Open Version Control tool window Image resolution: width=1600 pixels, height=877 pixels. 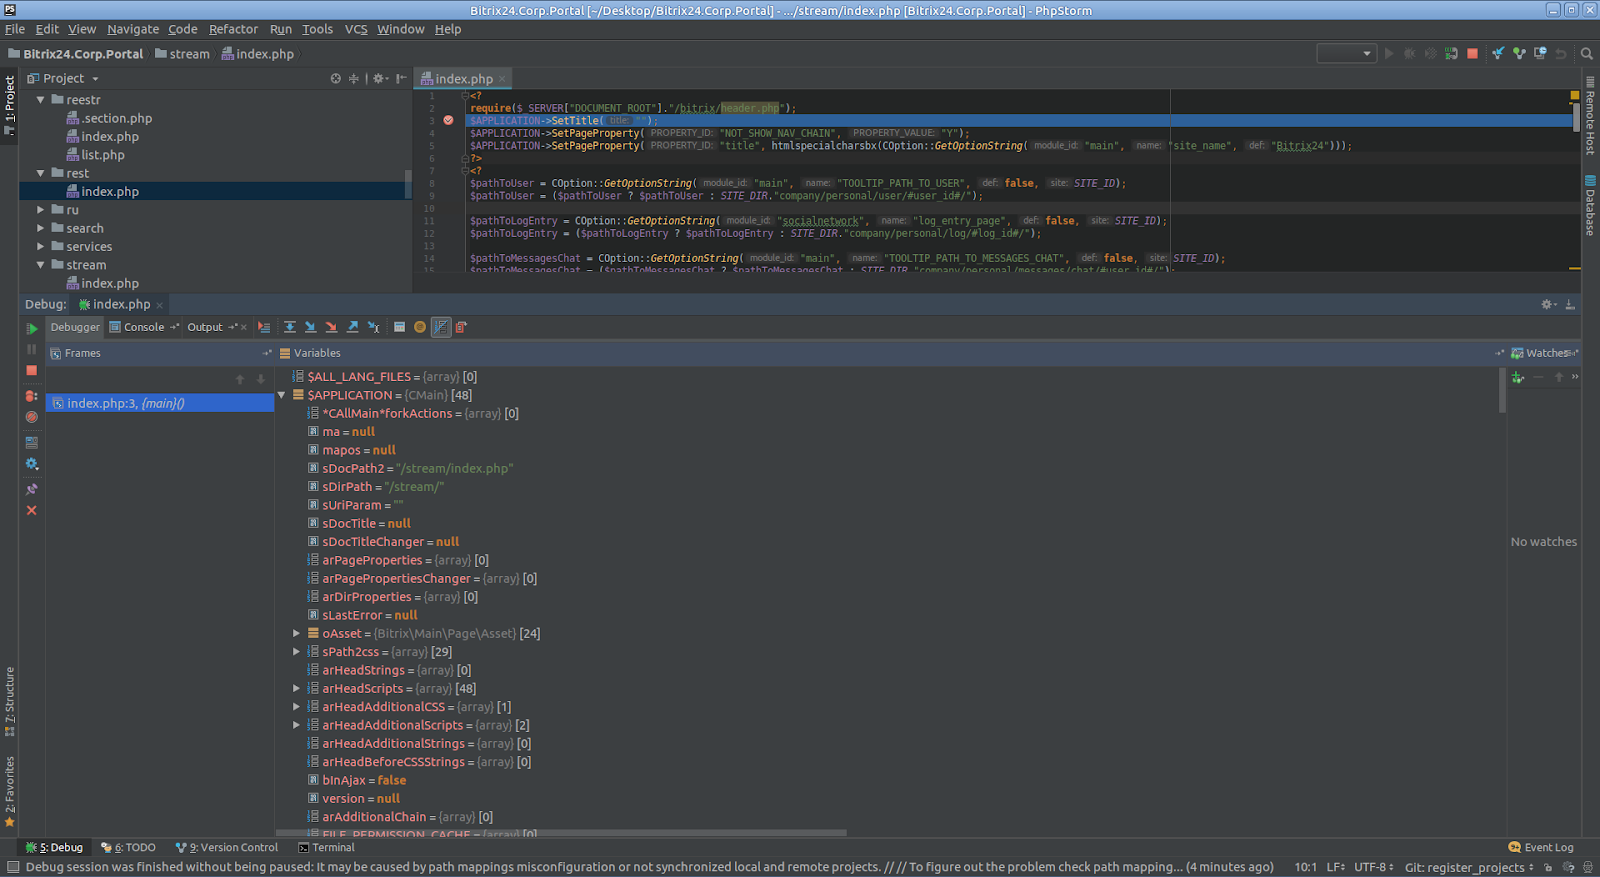tap(227, 847)
